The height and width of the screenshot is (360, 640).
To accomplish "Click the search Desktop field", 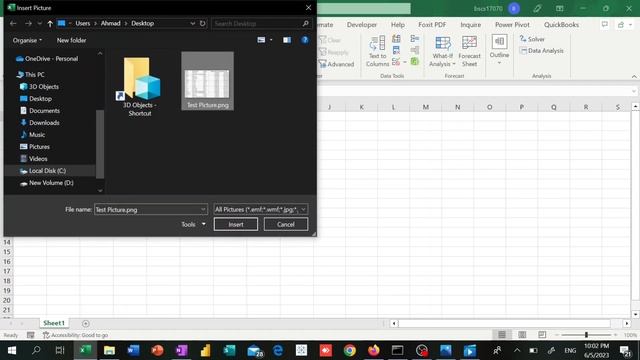I will (261, 24).
